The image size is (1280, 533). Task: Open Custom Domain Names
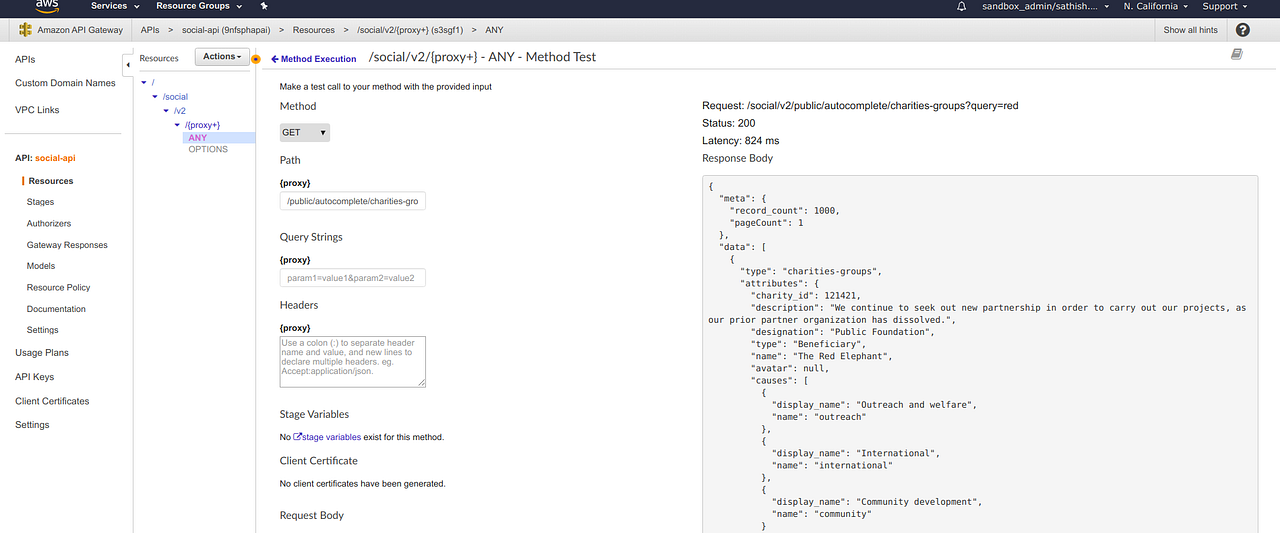tap(65, 83)
